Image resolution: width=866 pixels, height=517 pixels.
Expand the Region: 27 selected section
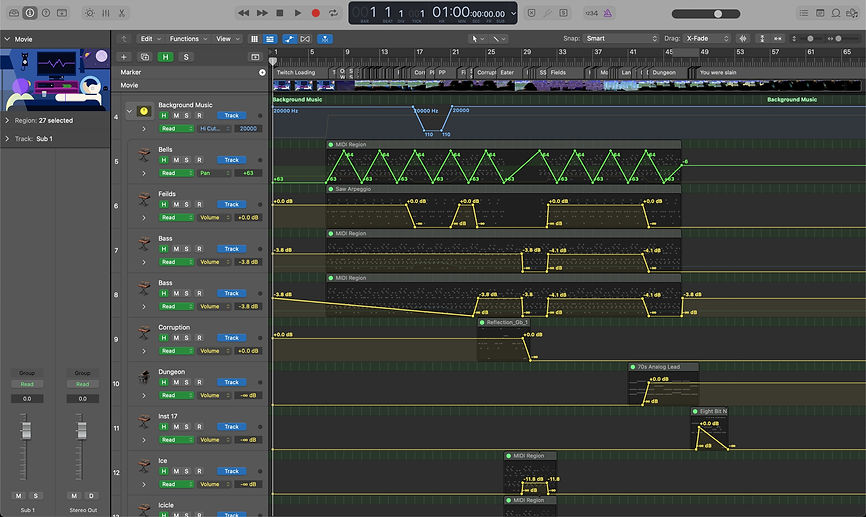point(7,120)
